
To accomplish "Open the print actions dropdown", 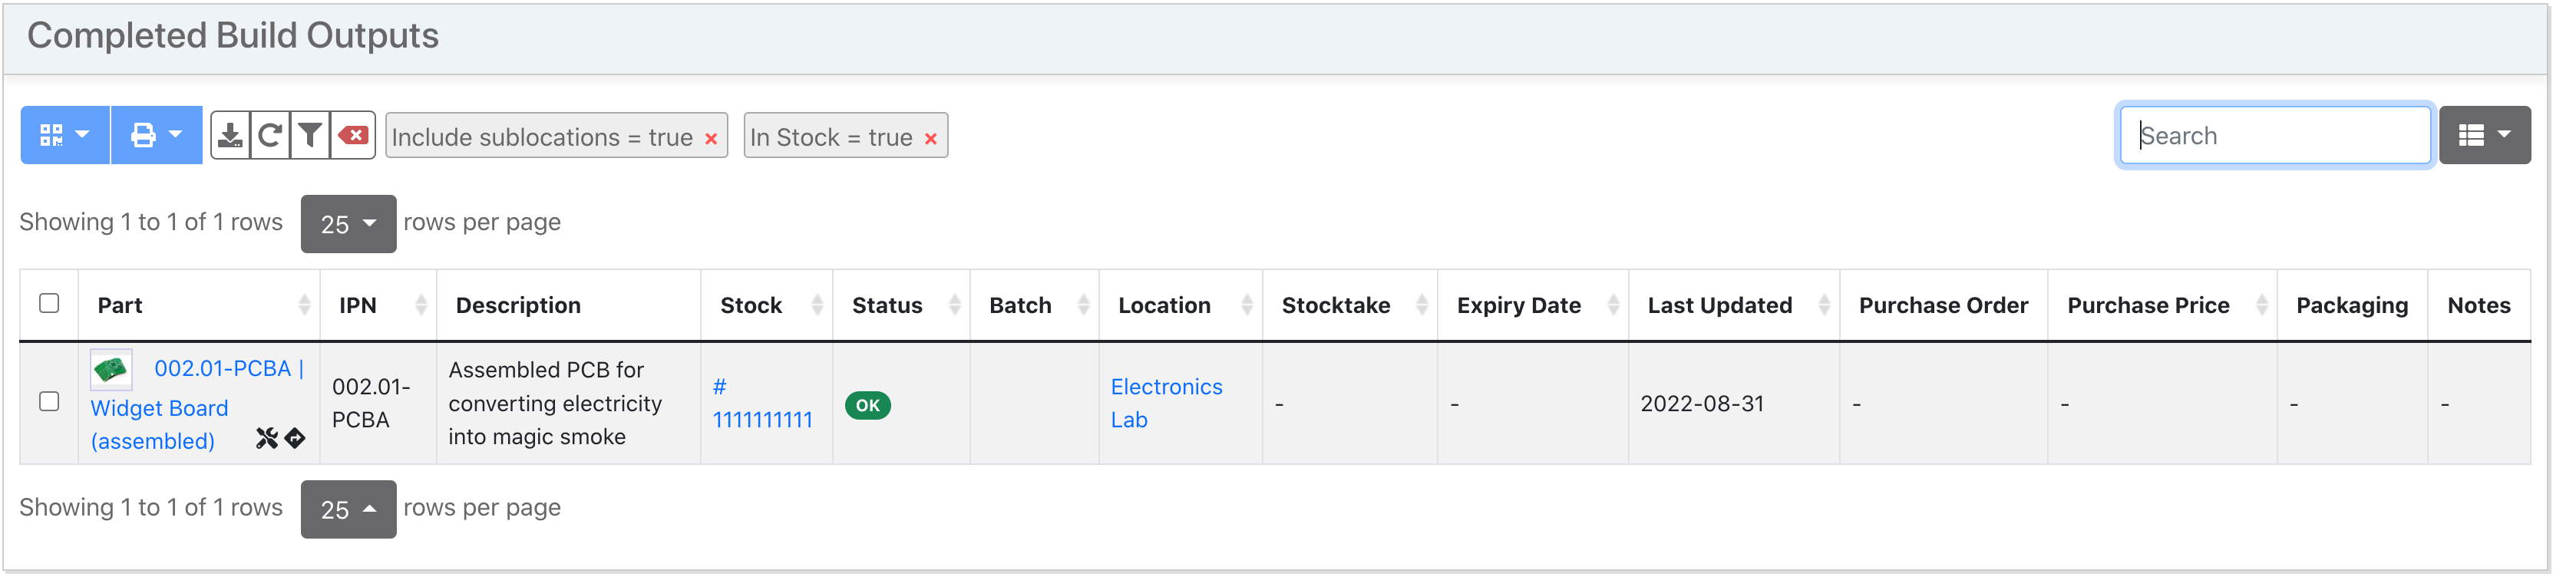I will [x=157, y=135].
